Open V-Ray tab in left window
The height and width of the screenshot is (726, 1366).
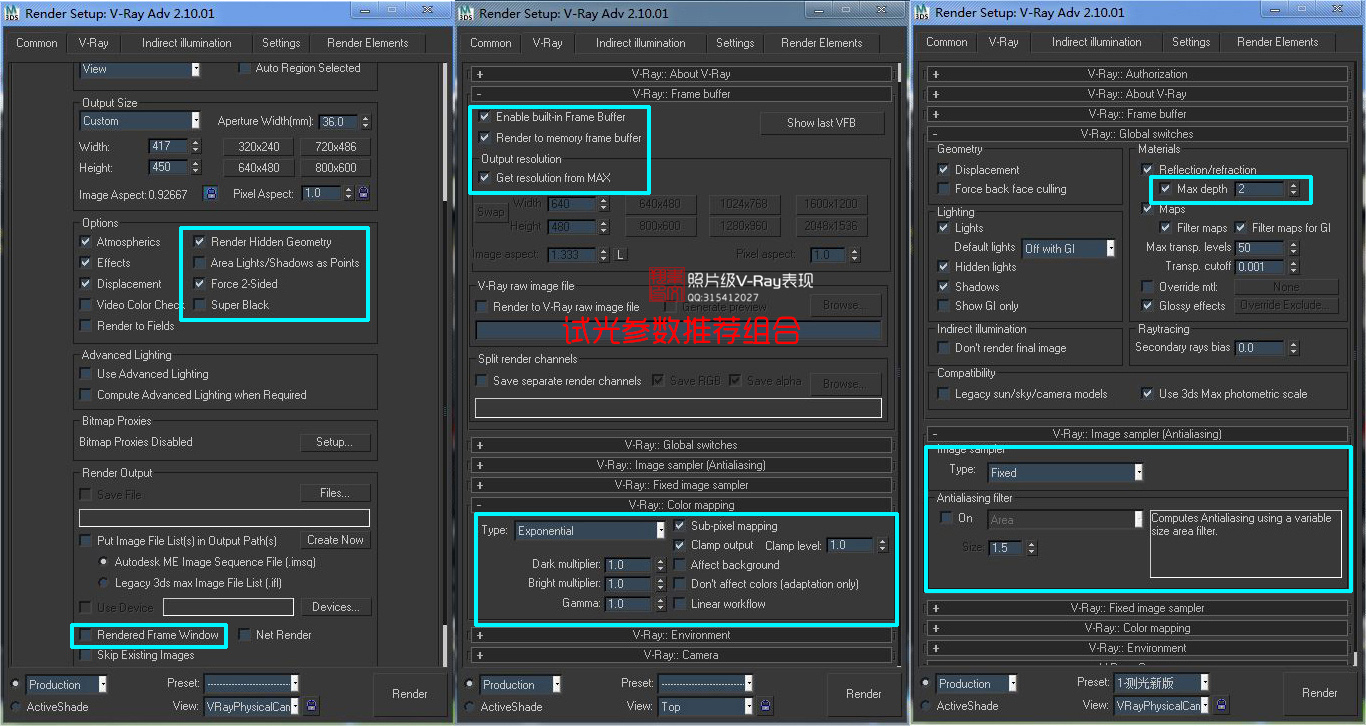pyautogui.click(x=94, y=43)
